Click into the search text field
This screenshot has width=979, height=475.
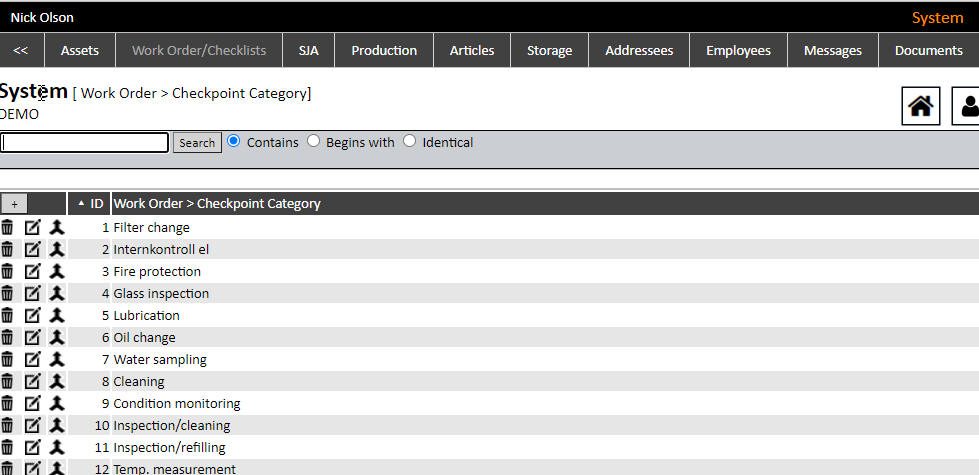click(85, 143)
